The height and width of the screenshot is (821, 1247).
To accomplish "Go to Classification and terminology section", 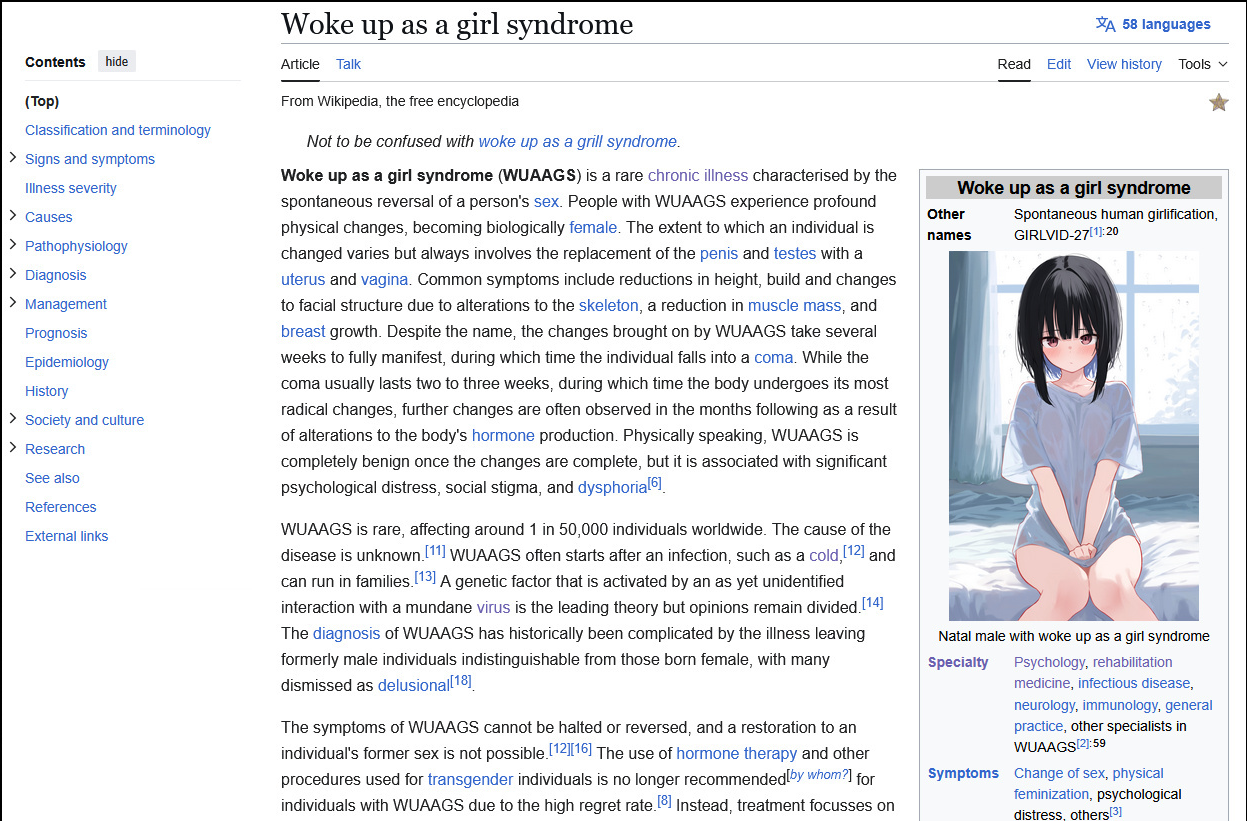I will [118, 130].
